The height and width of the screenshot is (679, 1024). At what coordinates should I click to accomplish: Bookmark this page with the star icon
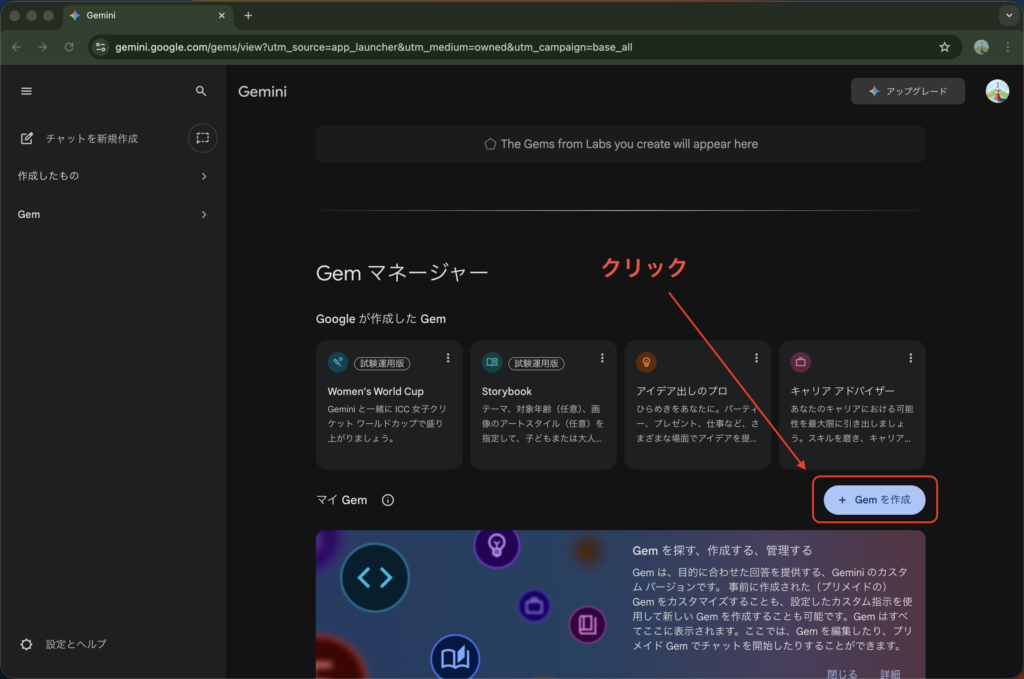tap(944, 47)
